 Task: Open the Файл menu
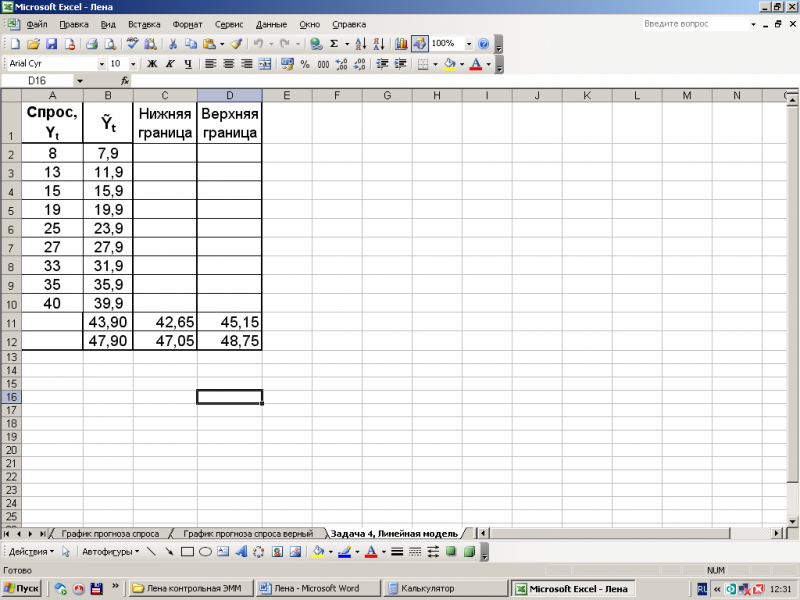(x=37, y=24)
